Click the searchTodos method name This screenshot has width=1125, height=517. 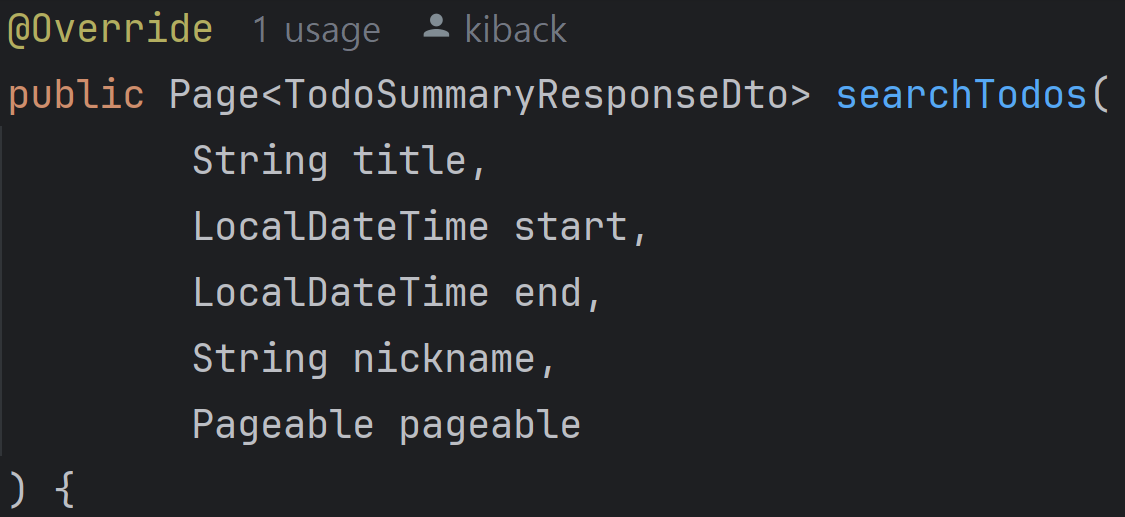pyautogui.click(x=962, y=95)
